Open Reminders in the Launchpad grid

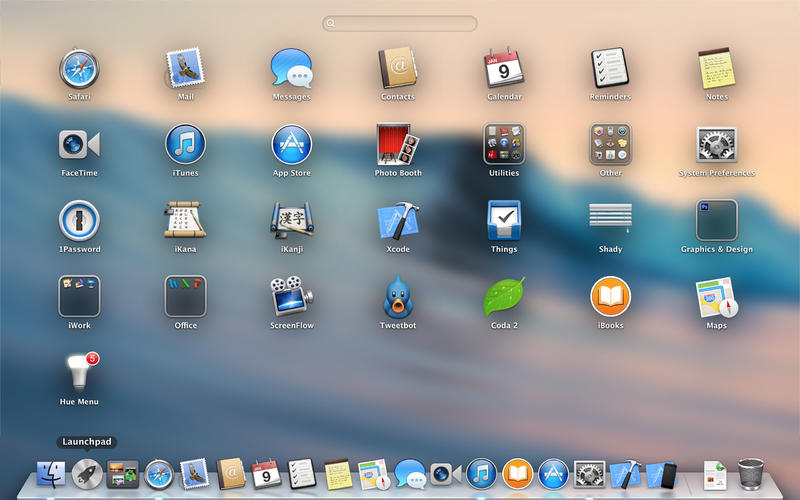point(610,68)
